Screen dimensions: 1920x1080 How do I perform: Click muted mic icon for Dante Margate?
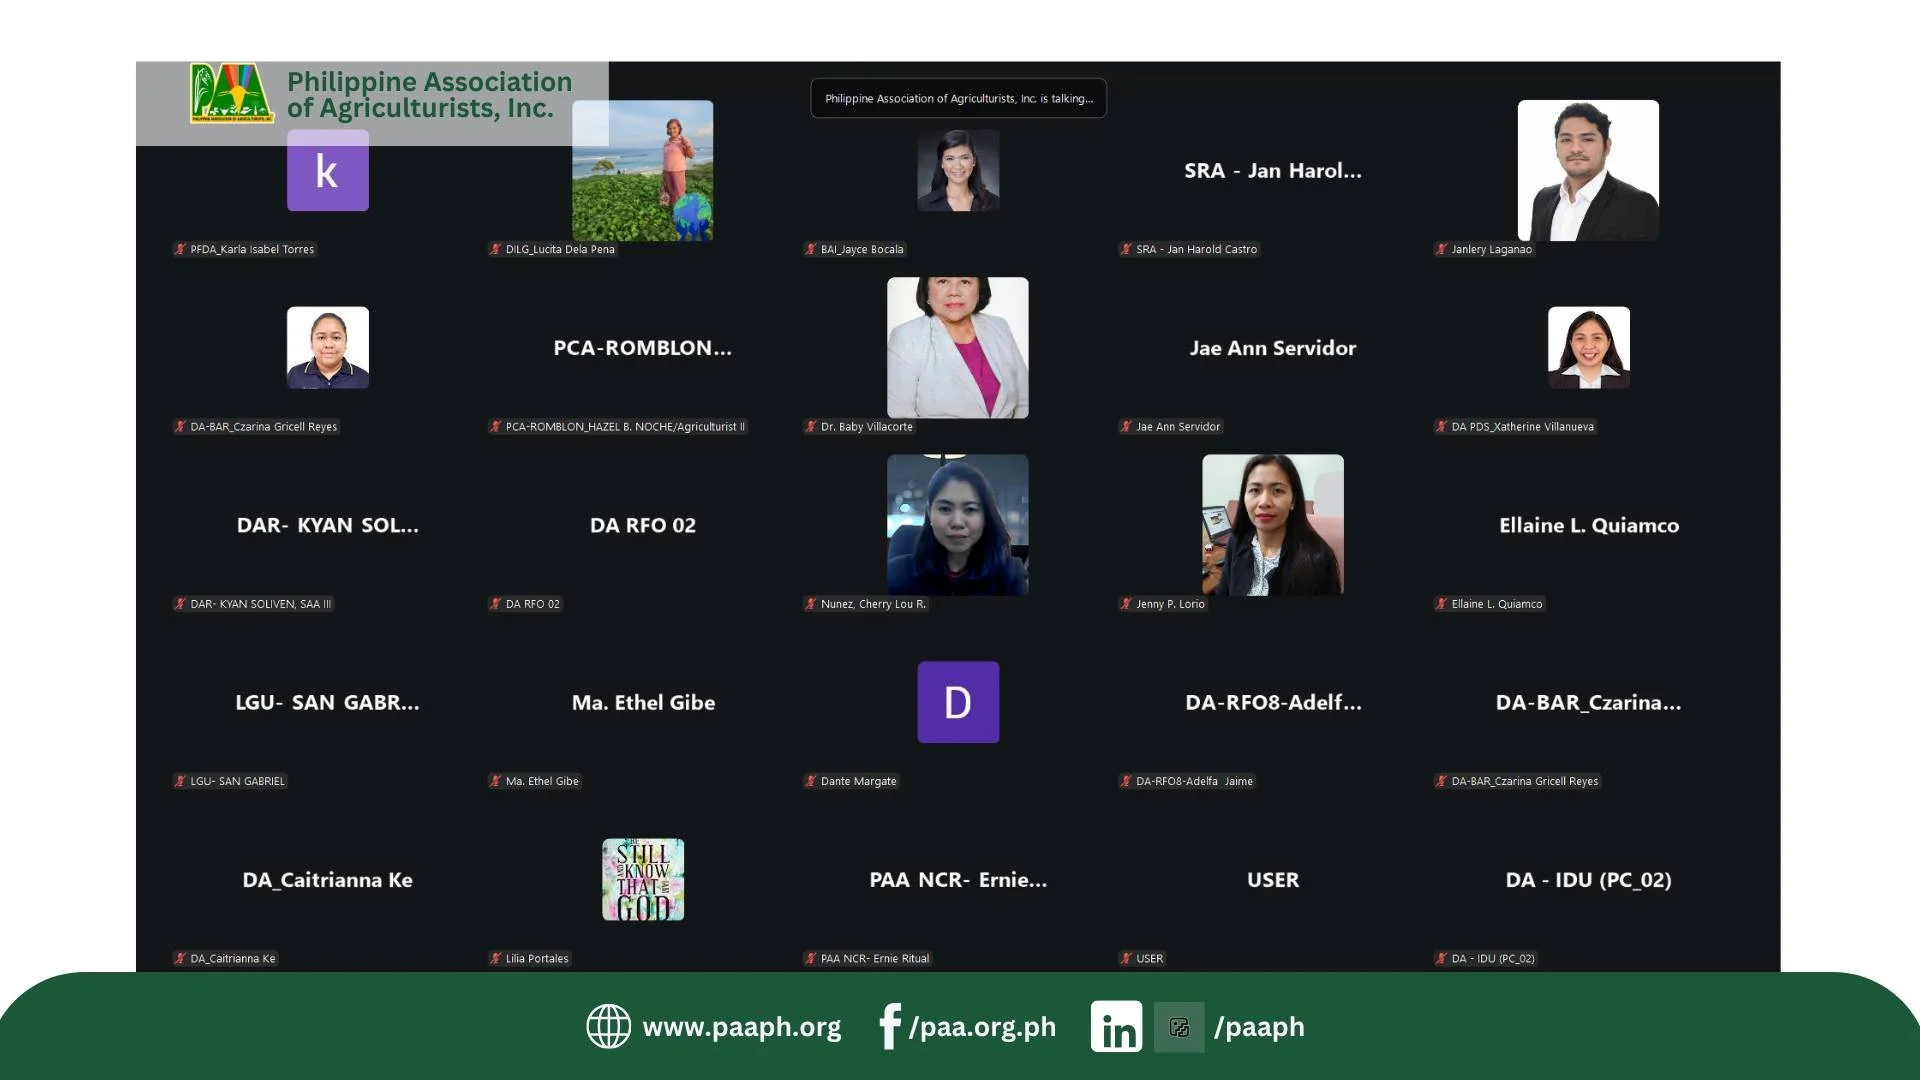pyautogui.click(x=811, y=781)
